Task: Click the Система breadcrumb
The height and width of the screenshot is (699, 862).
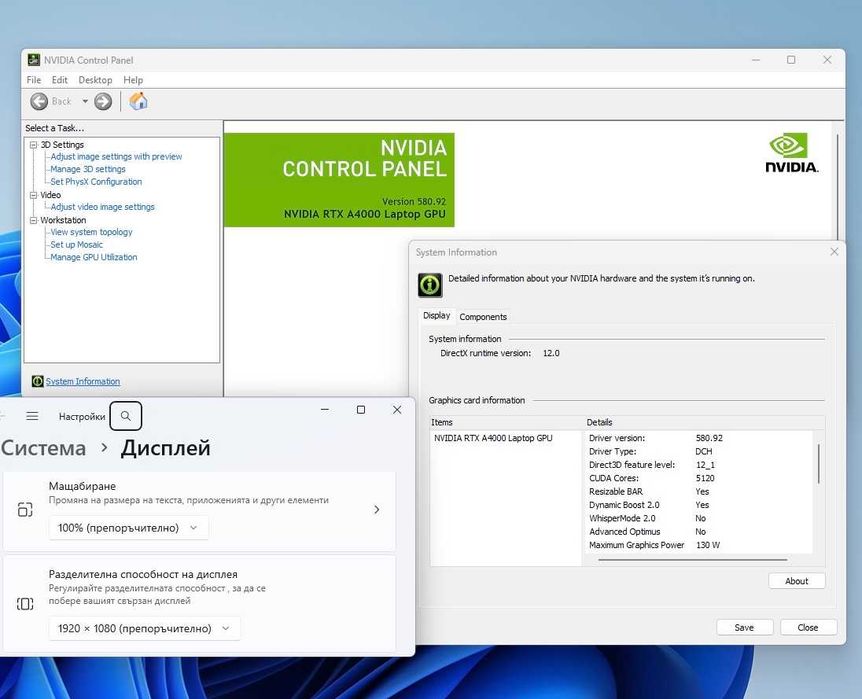Action: coord(43,448)
